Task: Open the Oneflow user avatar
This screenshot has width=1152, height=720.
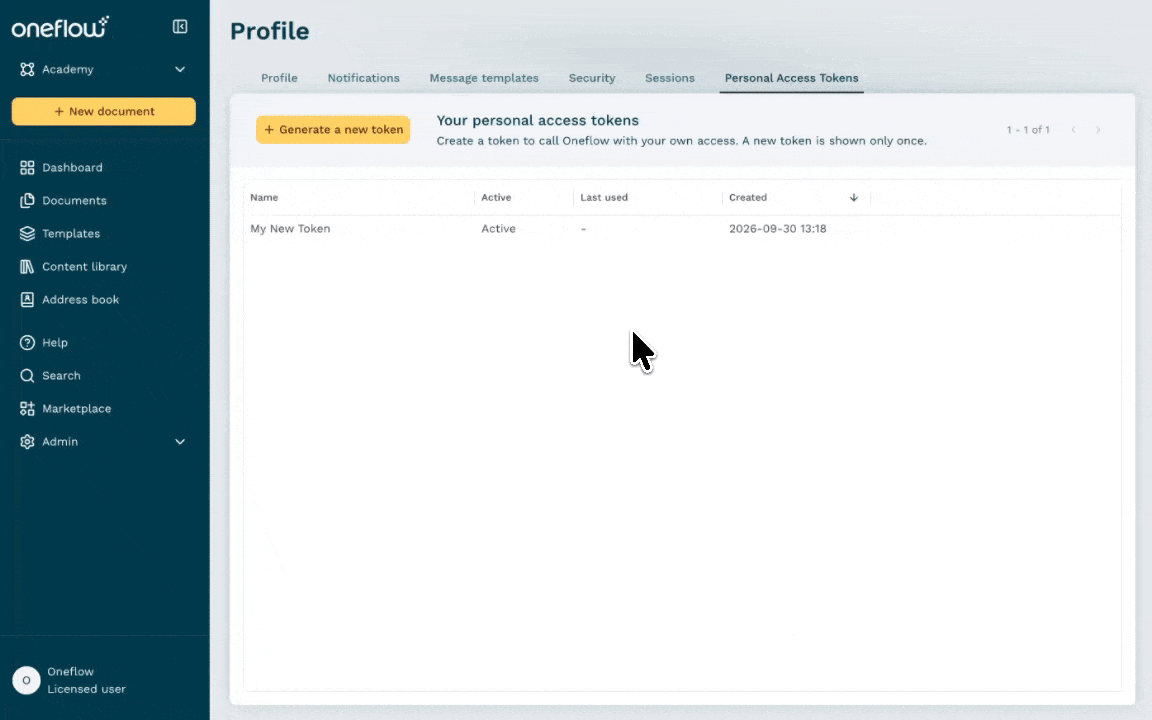Action: tap(26, 680)
